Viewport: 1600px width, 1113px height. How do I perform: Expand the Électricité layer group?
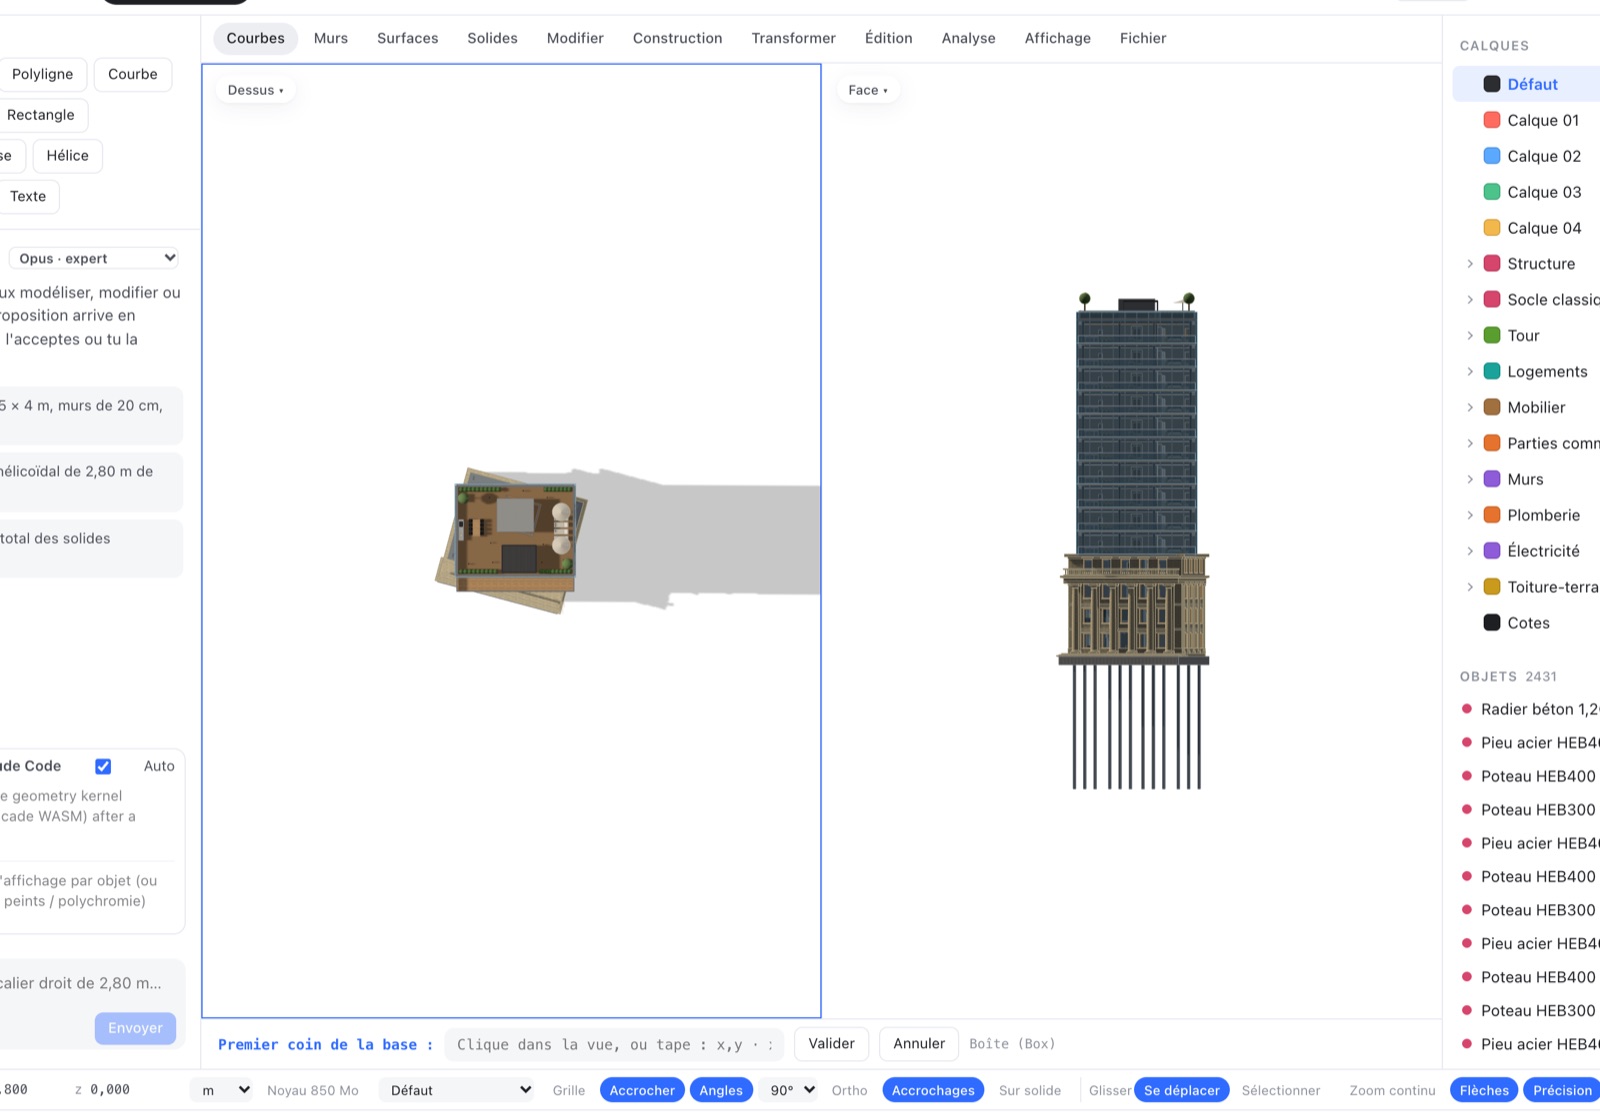pyautogui.click(x=1469, y=551)
